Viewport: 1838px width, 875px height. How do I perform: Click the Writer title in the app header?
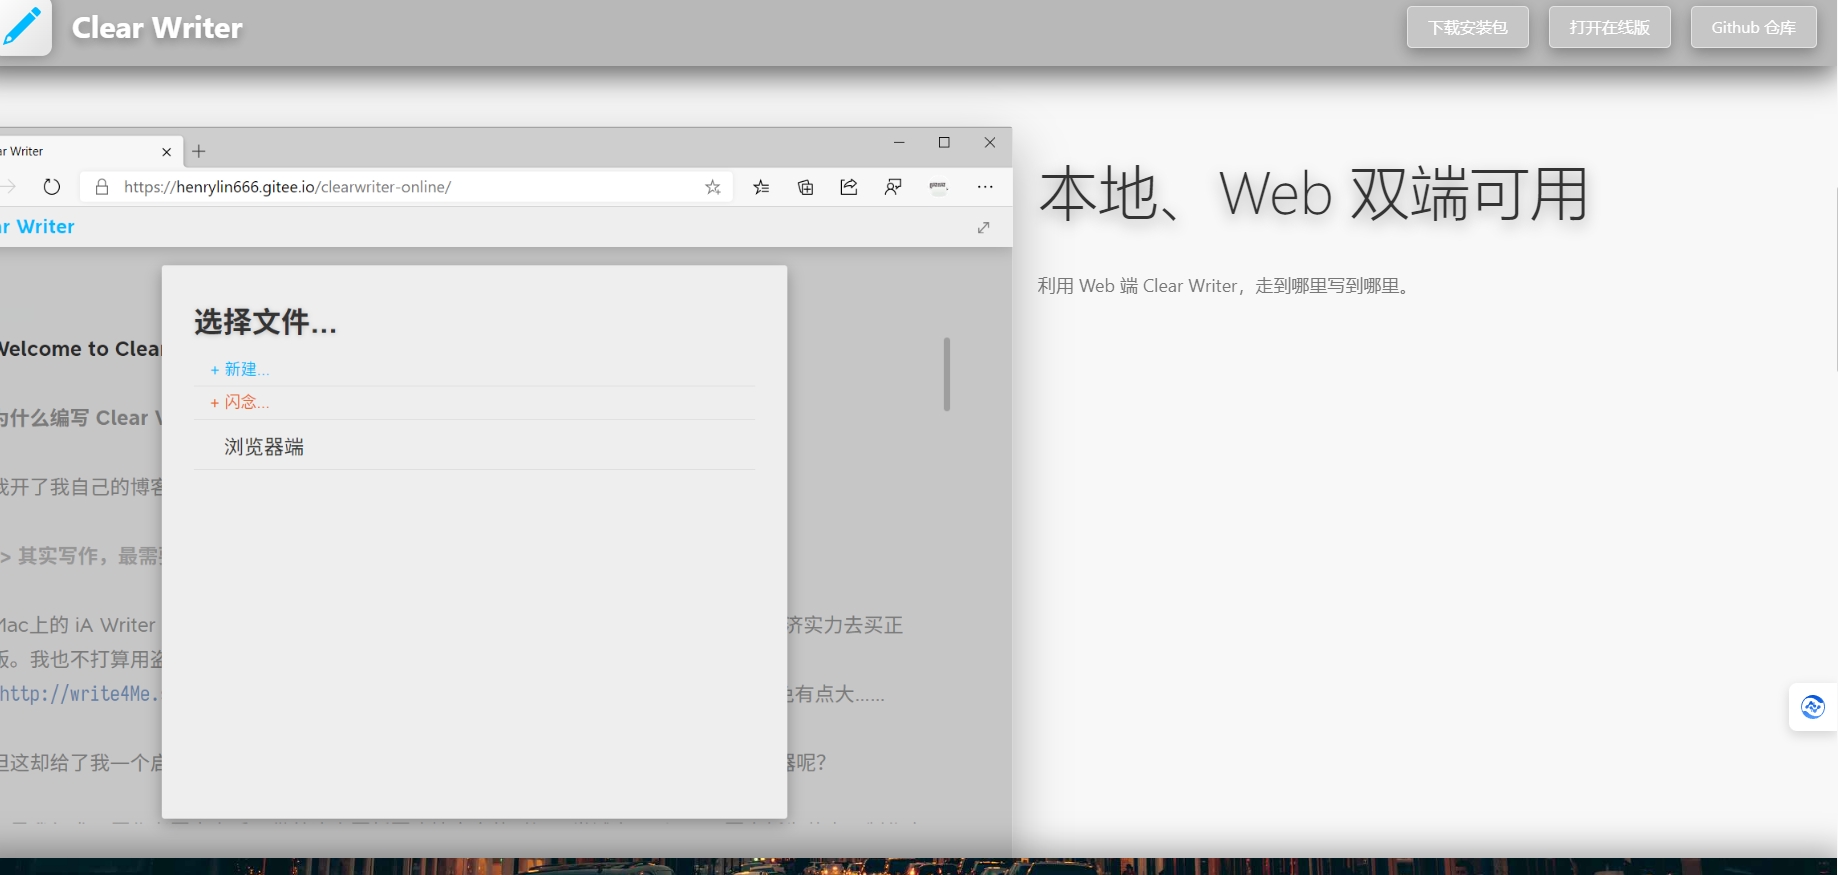38,227
